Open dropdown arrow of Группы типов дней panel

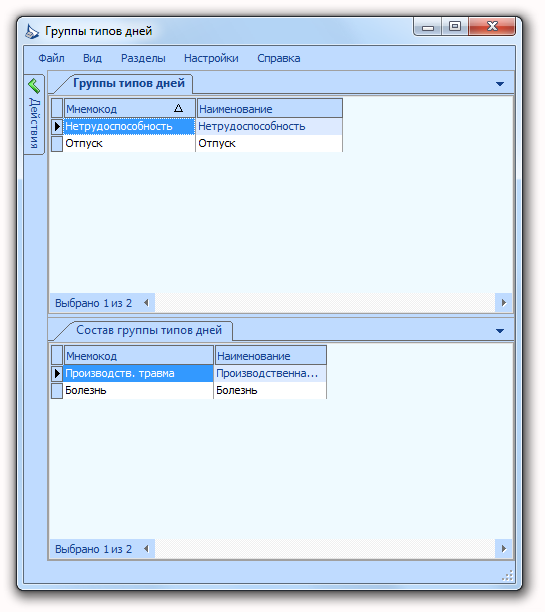[x=500, y=84]
